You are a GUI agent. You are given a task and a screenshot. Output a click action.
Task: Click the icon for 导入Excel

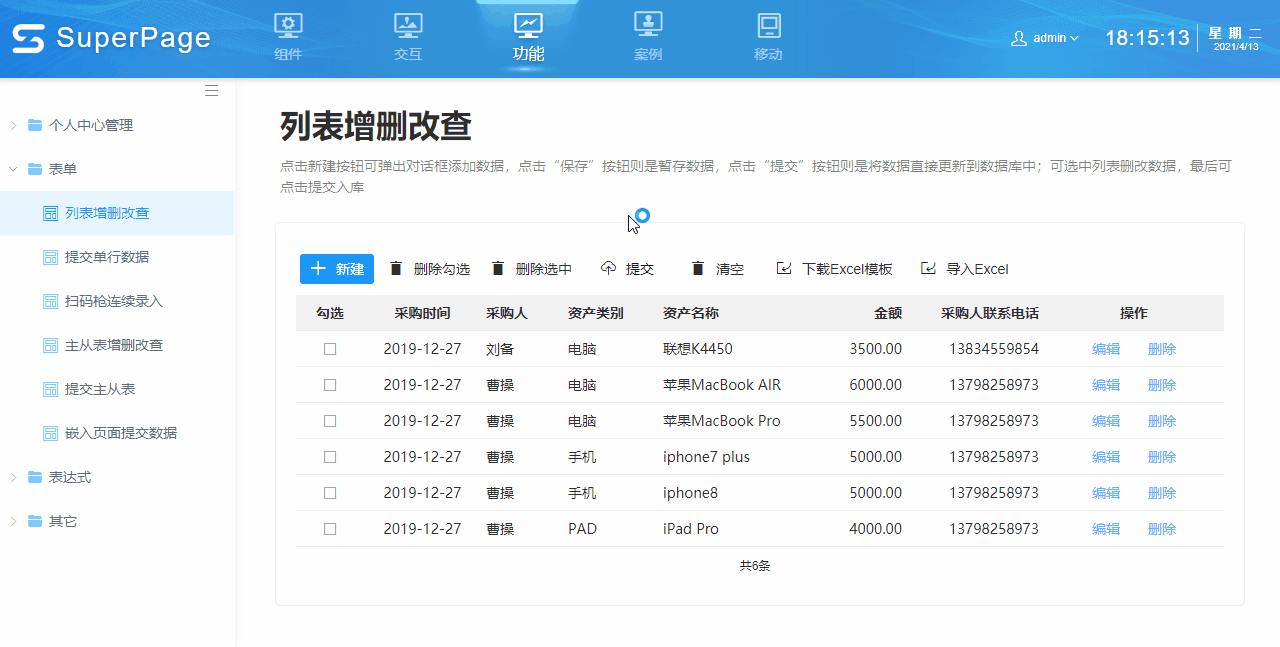click(928, 268)
